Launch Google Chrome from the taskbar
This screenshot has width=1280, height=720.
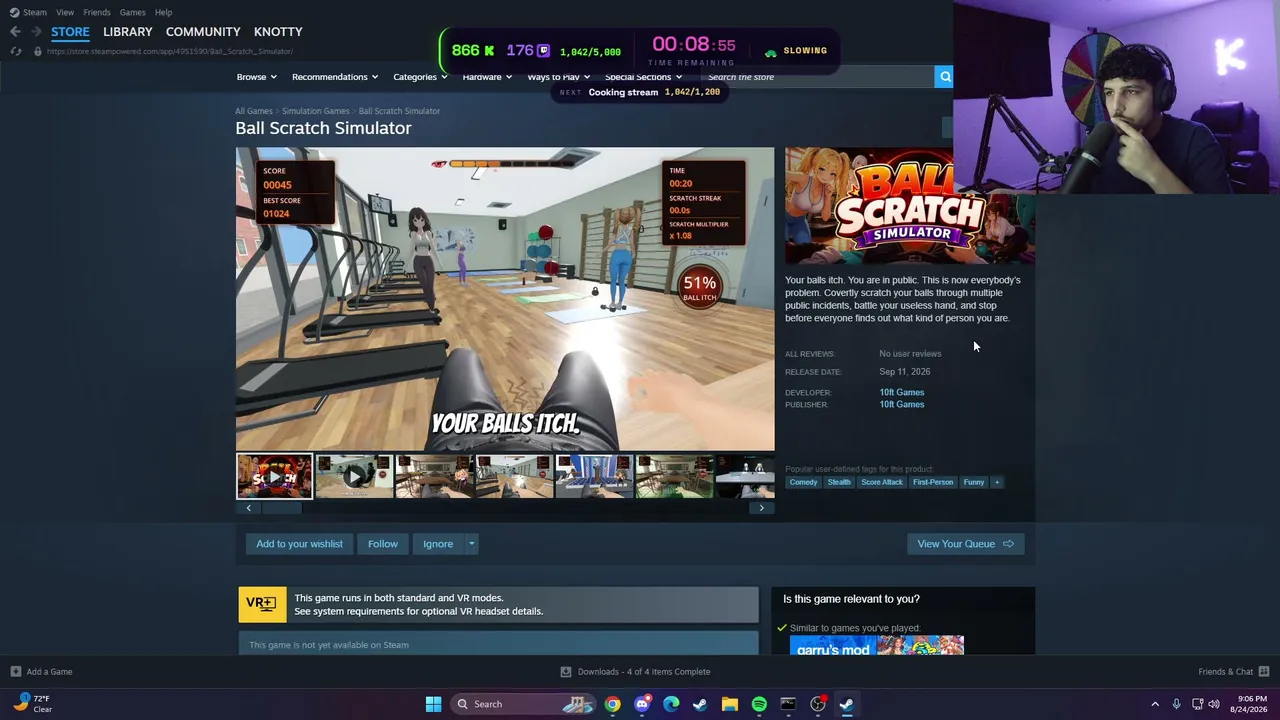[612, 704]
